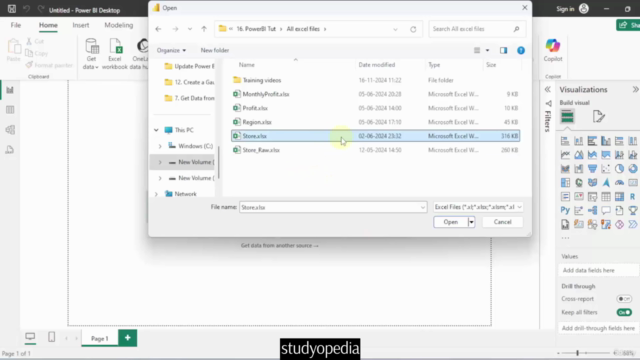Click the Help icon in Open dialog
Image resolution: width=640 pixels, height=360 pixels.
[x=521, y=50]
